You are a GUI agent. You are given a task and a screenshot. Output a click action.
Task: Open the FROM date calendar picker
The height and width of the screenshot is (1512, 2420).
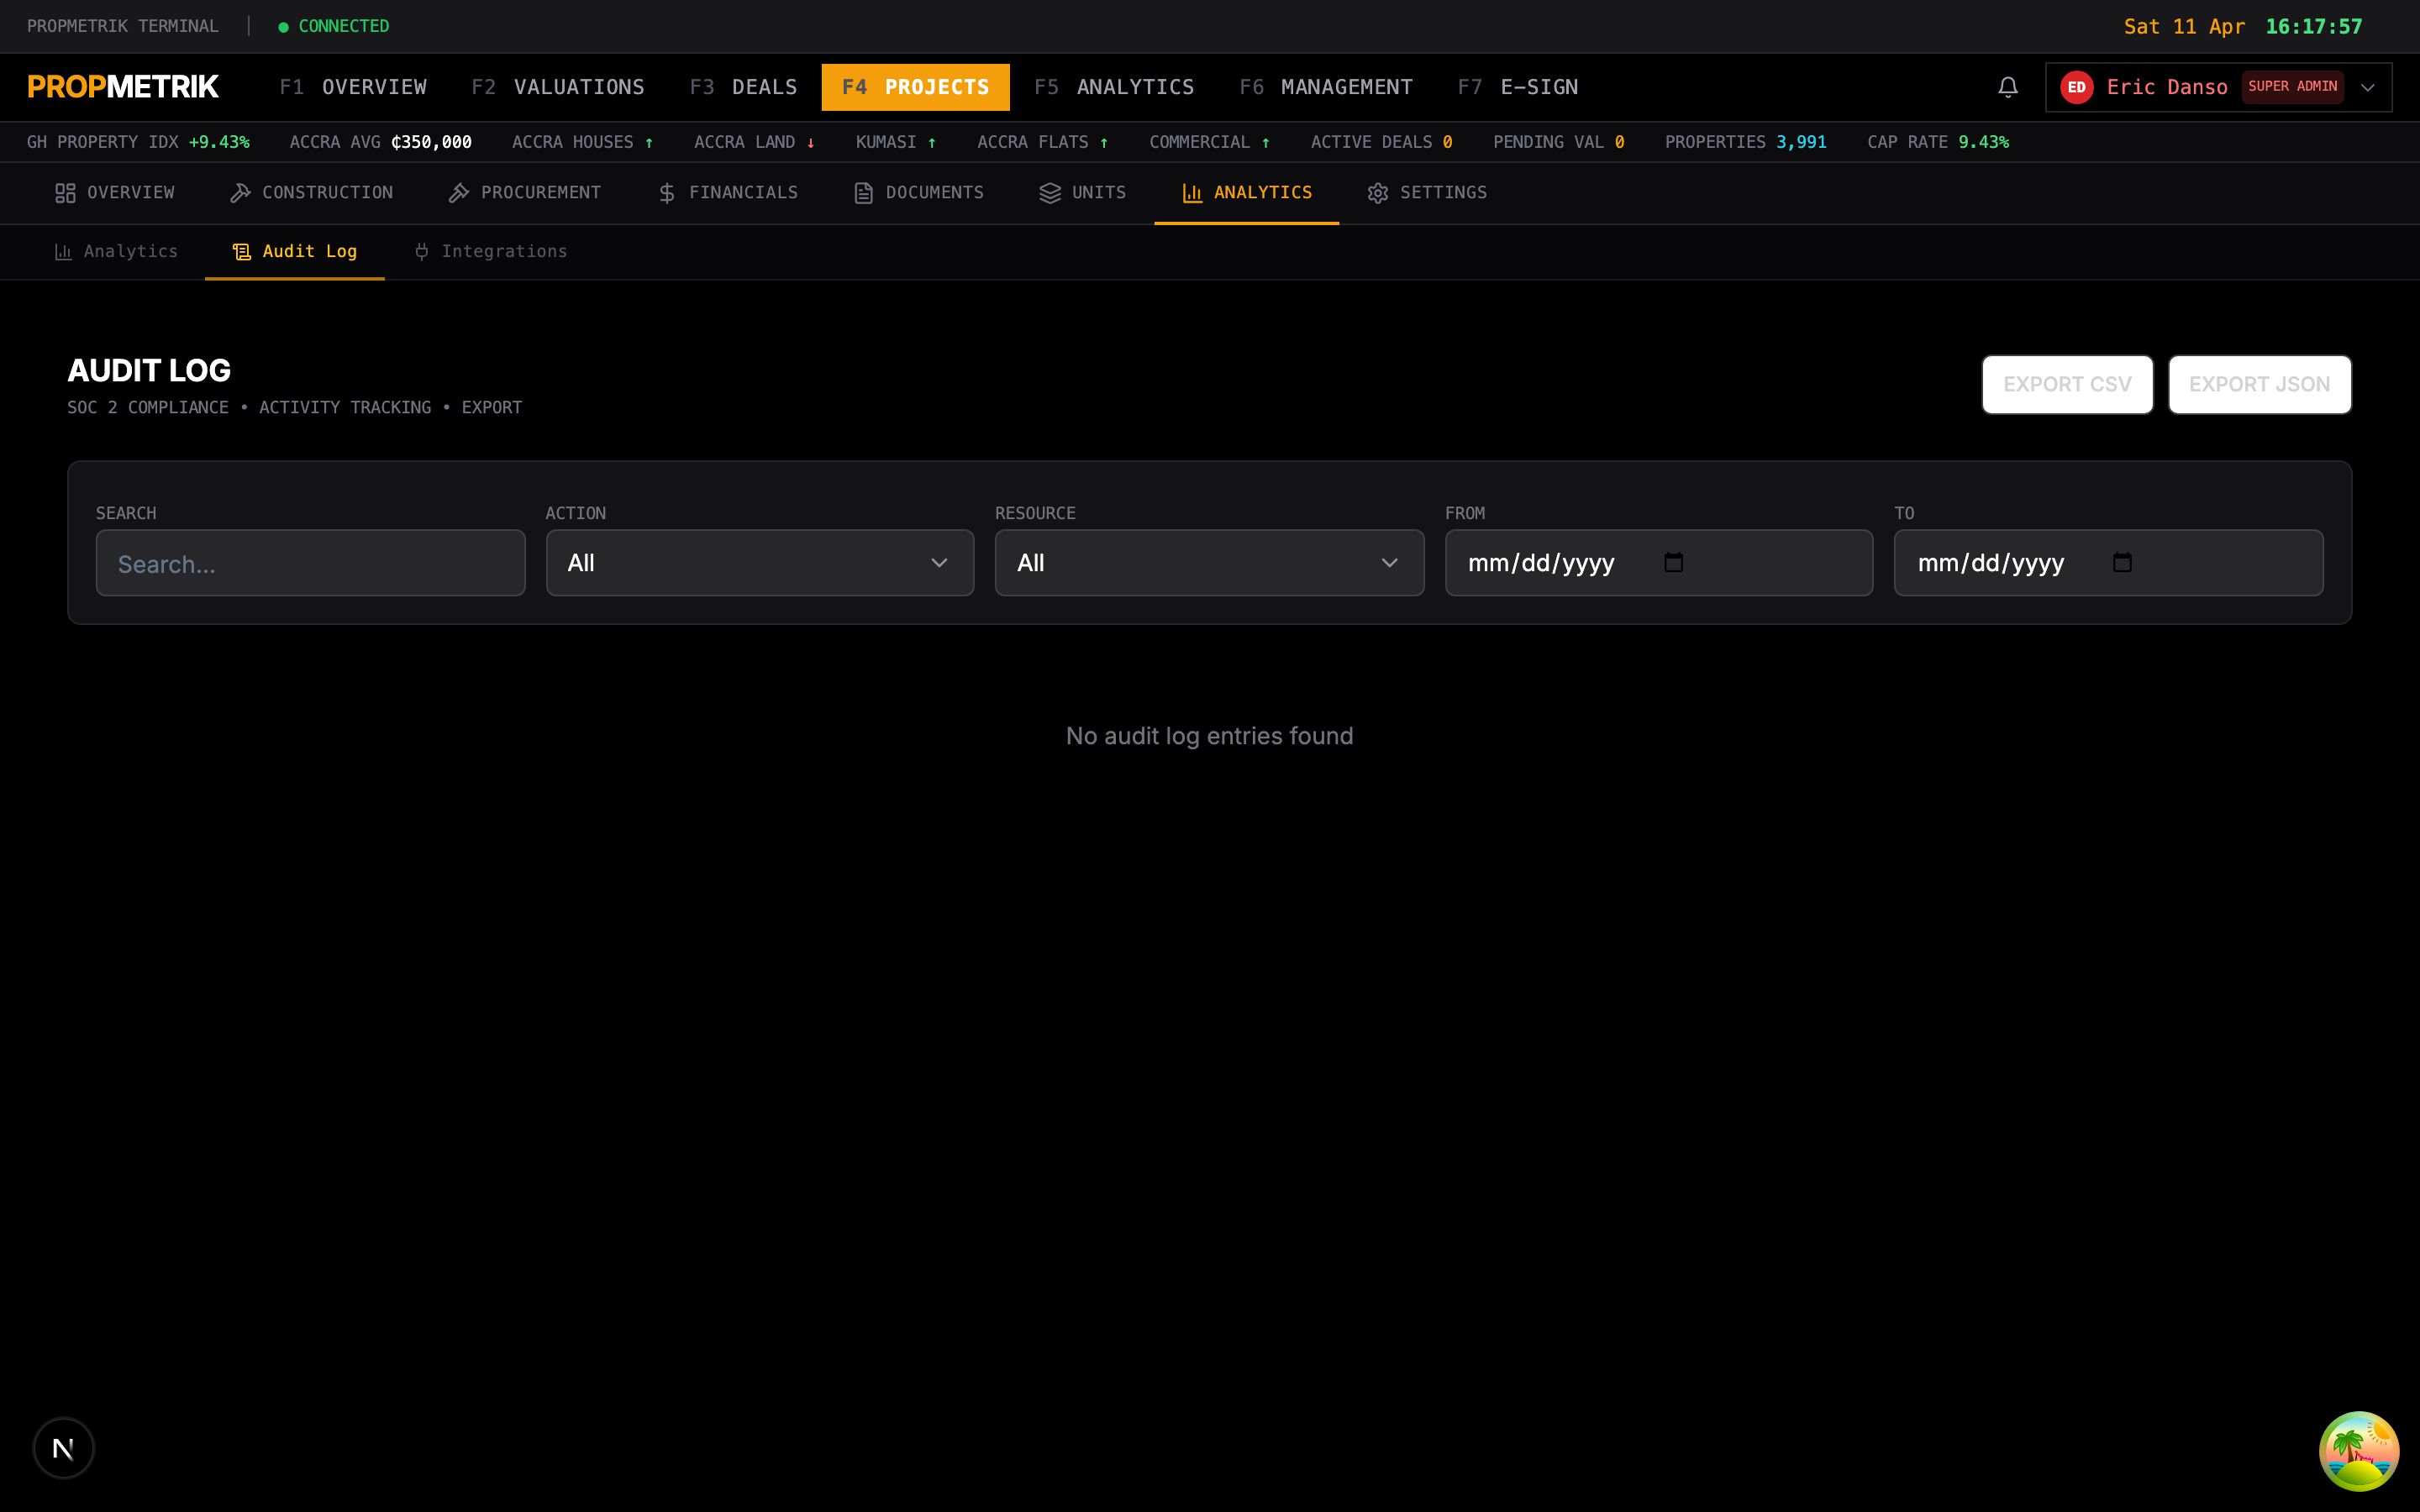[1673, 562]
